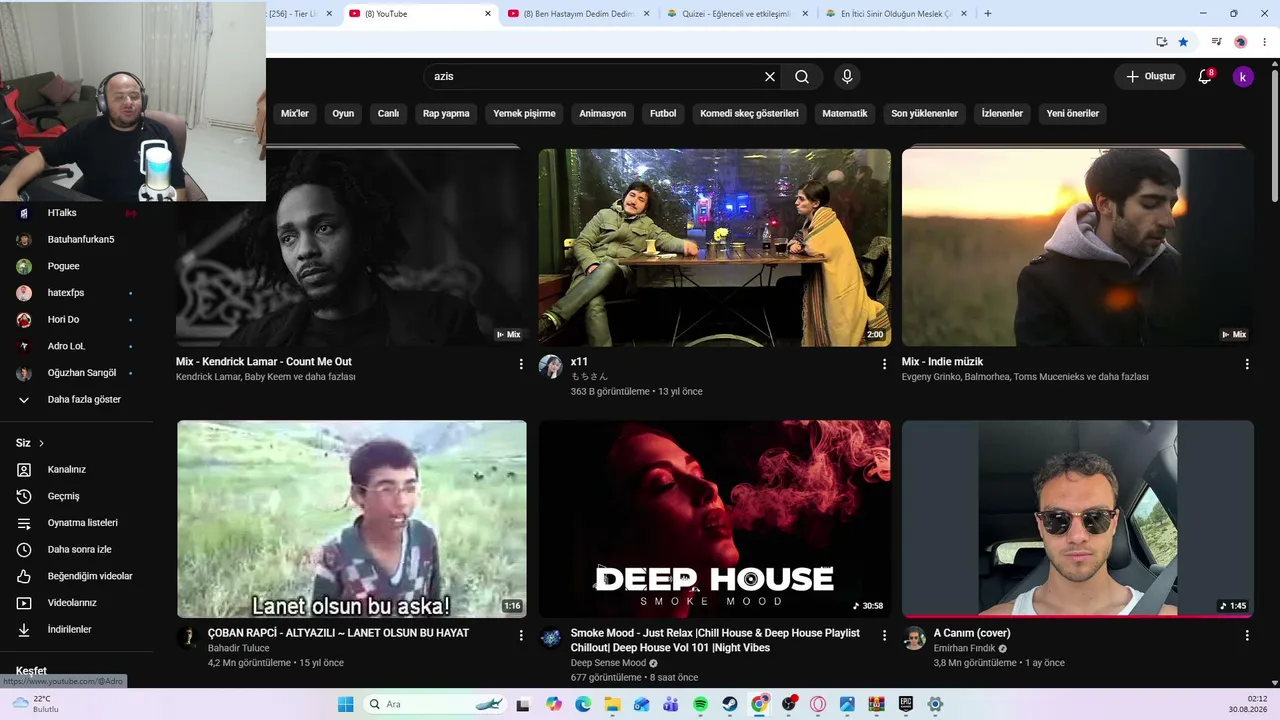Clear the "azis" search text with the X
1280x720 pixels.
point(770,77)
